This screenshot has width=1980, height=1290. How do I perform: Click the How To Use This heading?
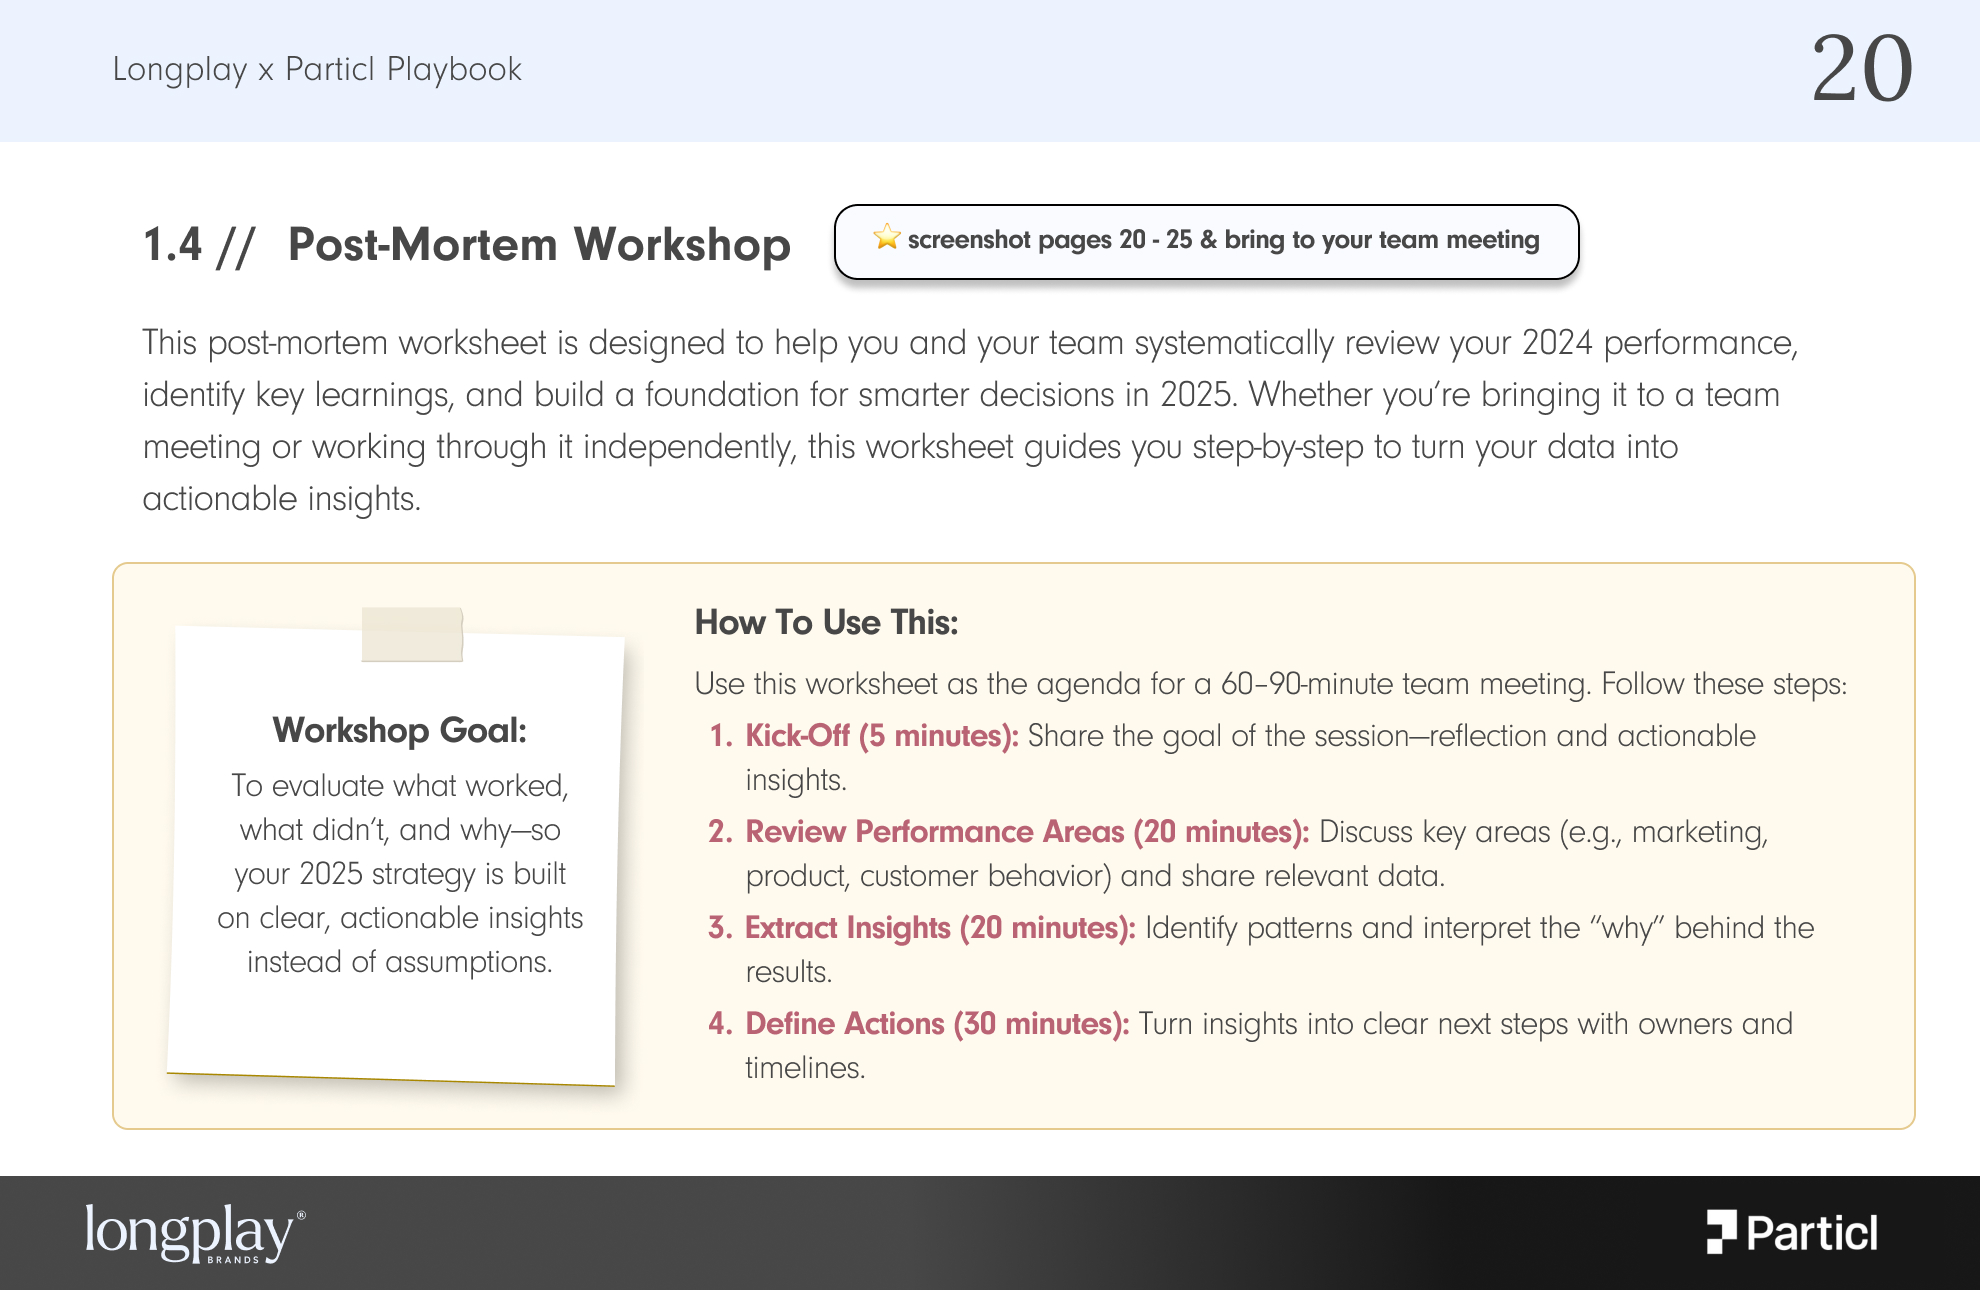point(826,622)
